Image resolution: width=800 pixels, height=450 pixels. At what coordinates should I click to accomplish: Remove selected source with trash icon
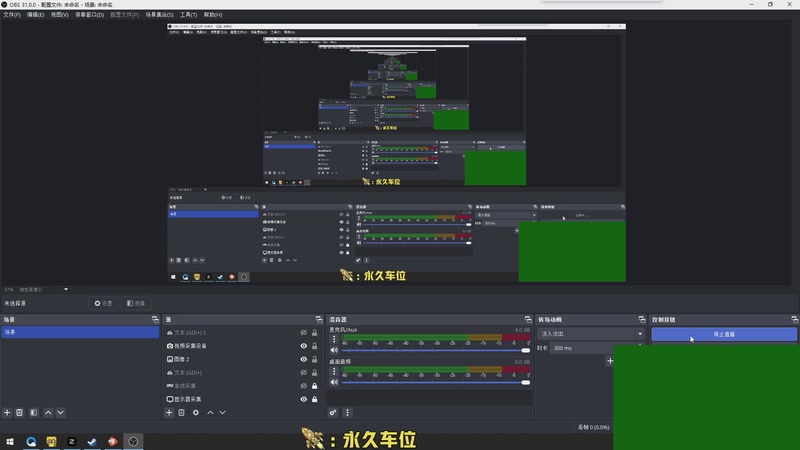tap(181, 412)
